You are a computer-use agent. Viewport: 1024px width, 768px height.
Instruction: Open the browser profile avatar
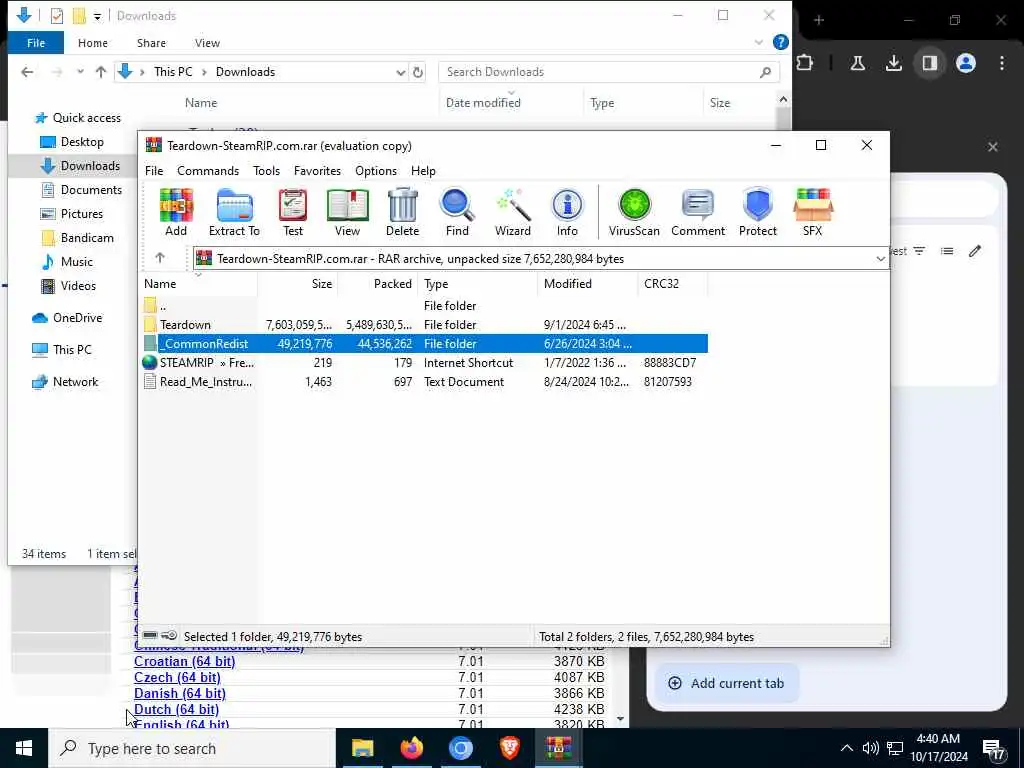click(x=966, y=63)
